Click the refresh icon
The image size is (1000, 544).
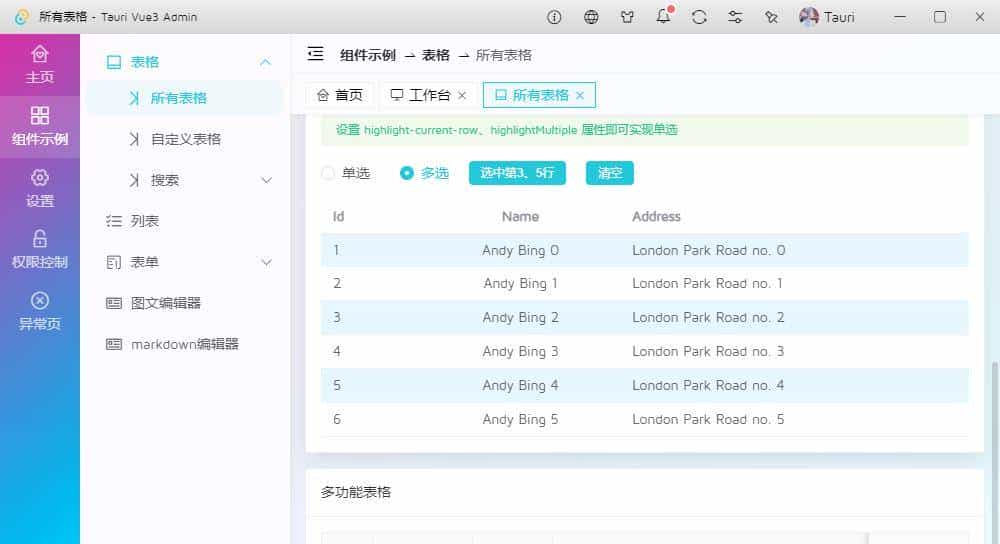pos(699,17)
